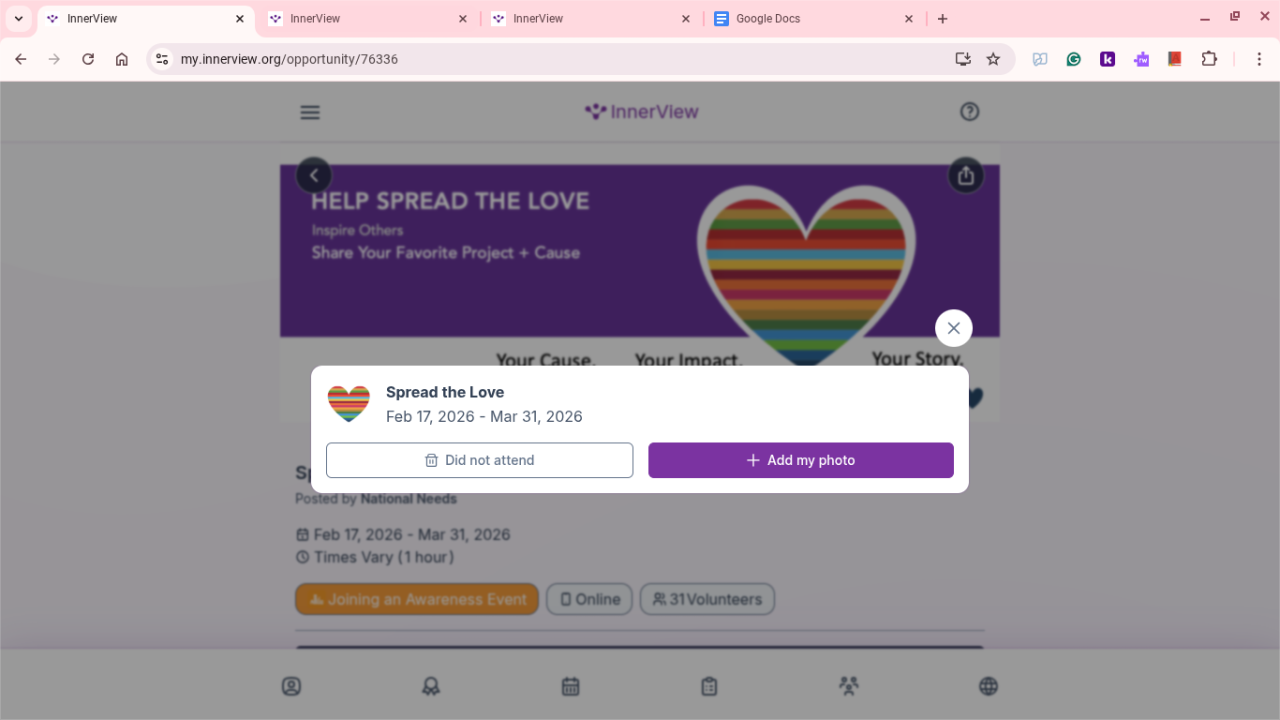1280x720 pixels.
Task: Open the profile icon in bottom navigation
Action: (x=291, y=686)
